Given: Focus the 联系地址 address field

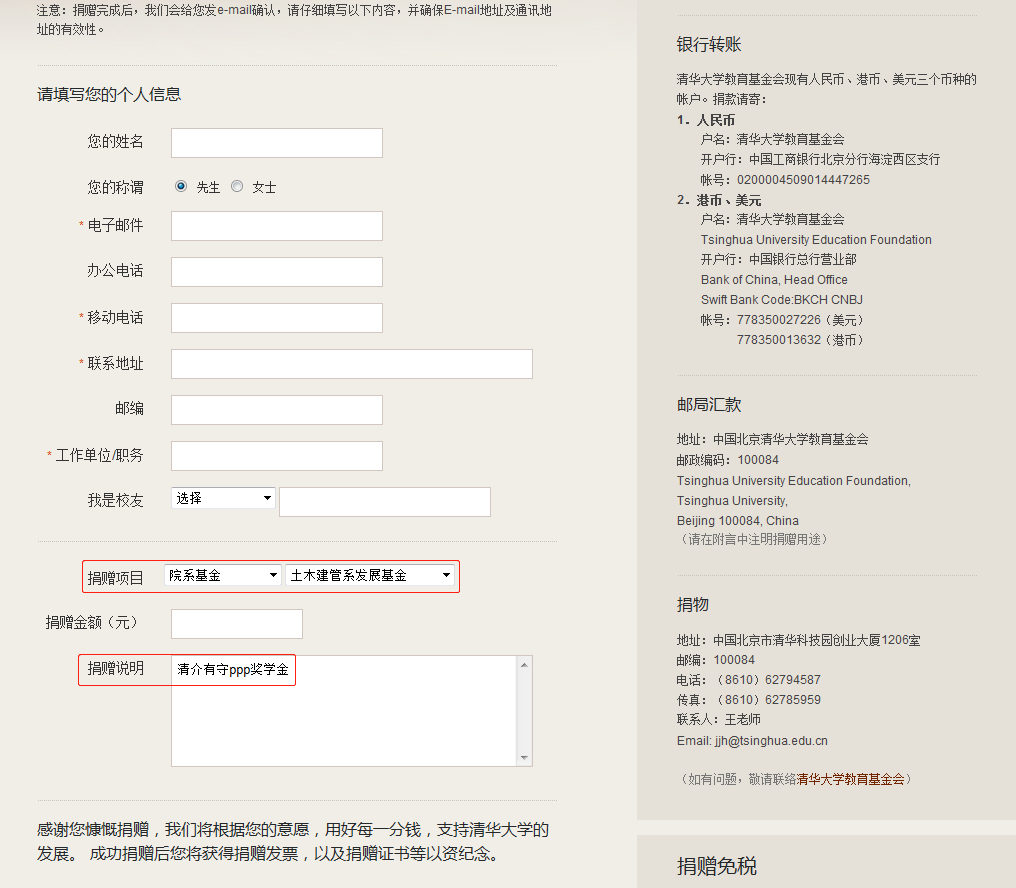Looking at the screenshot, I should (x=351, y=364).
